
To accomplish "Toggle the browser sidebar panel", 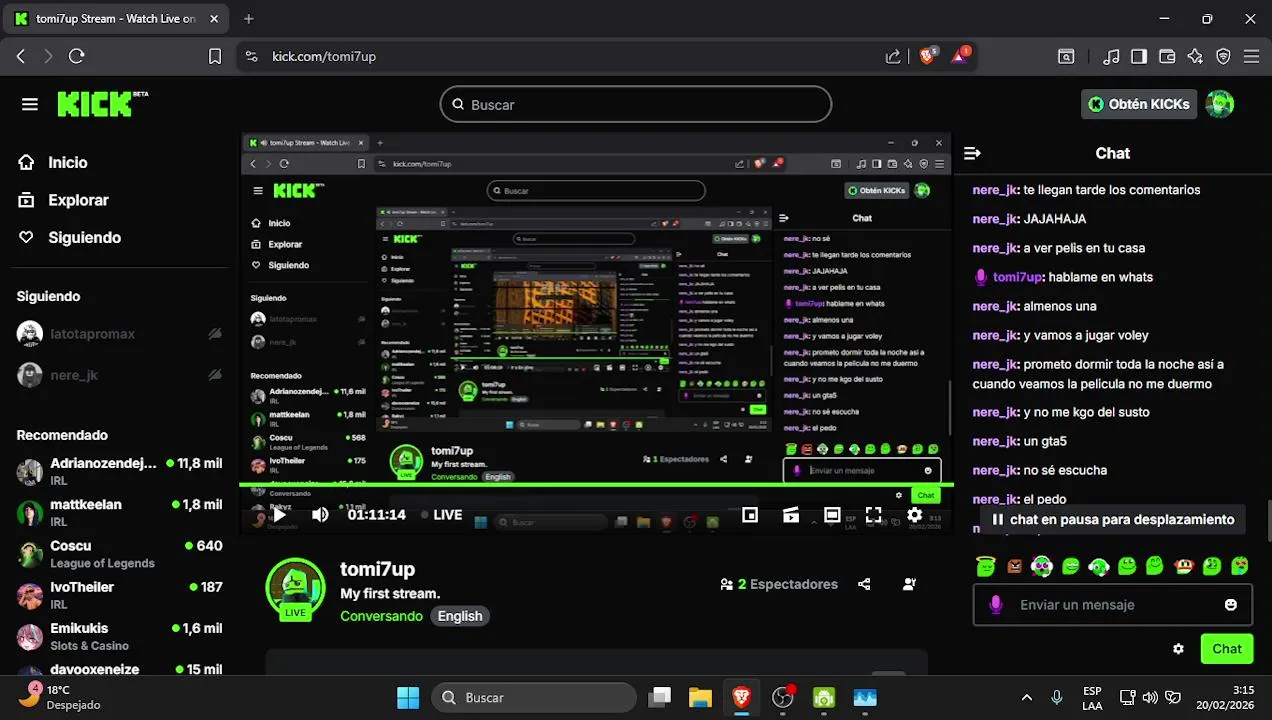I will click(1139, 57).
